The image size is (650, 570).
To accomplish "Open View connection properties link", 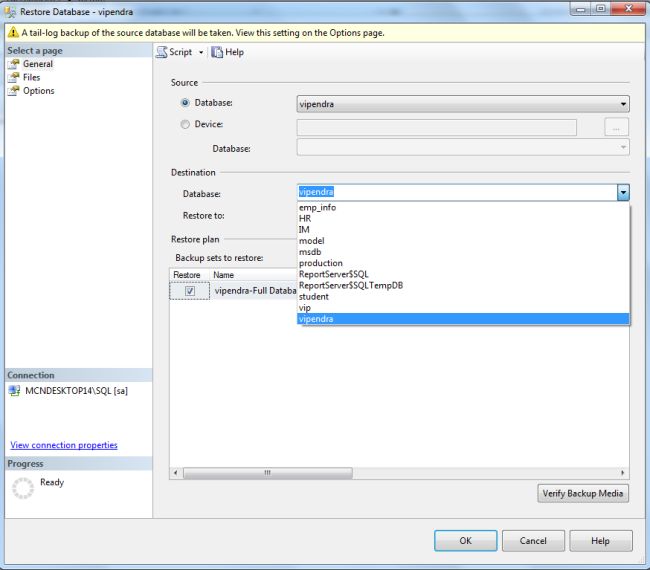I will click(x=64, y=445).
